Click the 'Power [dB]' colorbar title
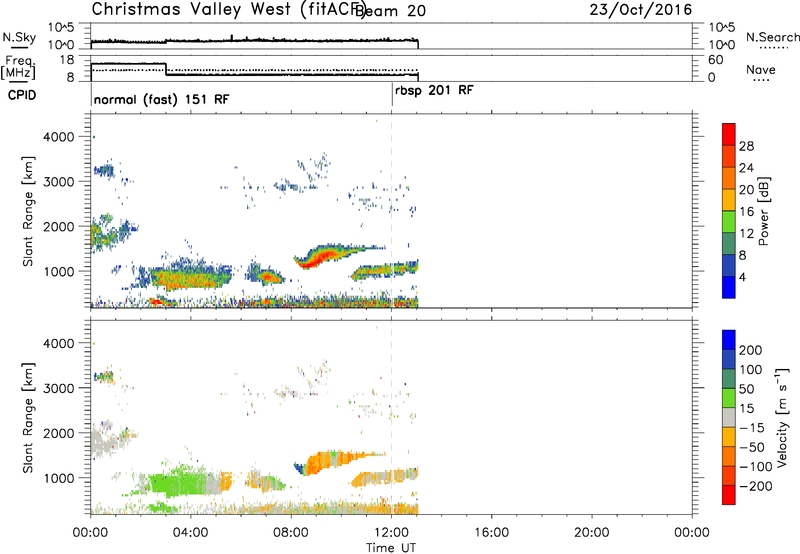This screenshot has width=800, height=554. pyautogui.click(x=764, y=211)
